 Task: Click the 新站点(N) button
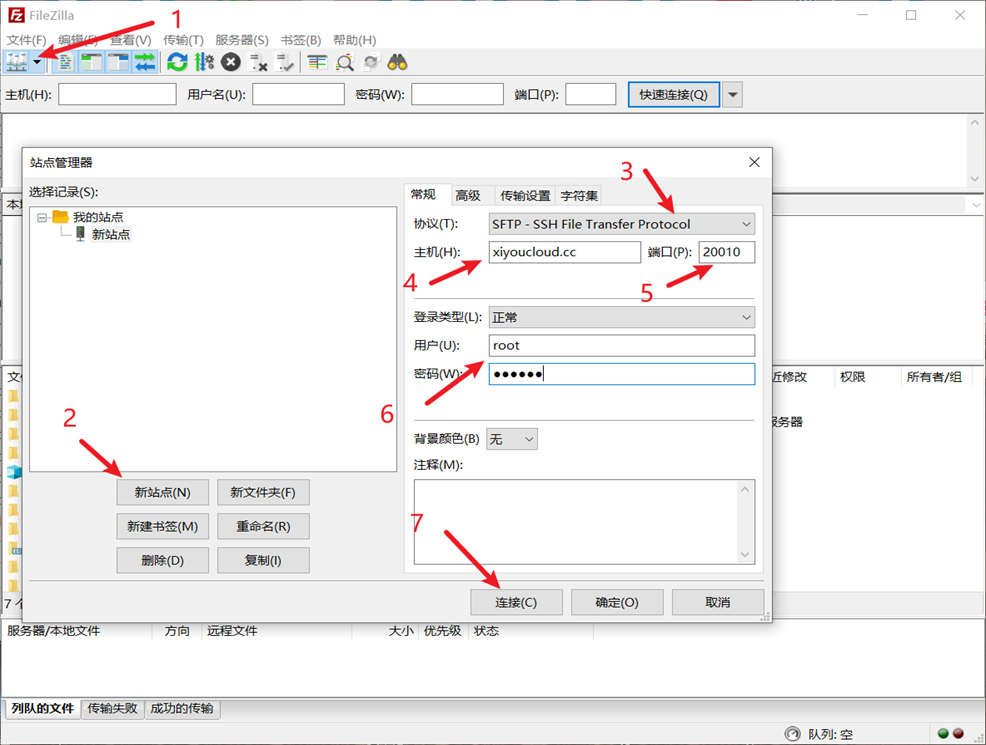pos(162,492)
